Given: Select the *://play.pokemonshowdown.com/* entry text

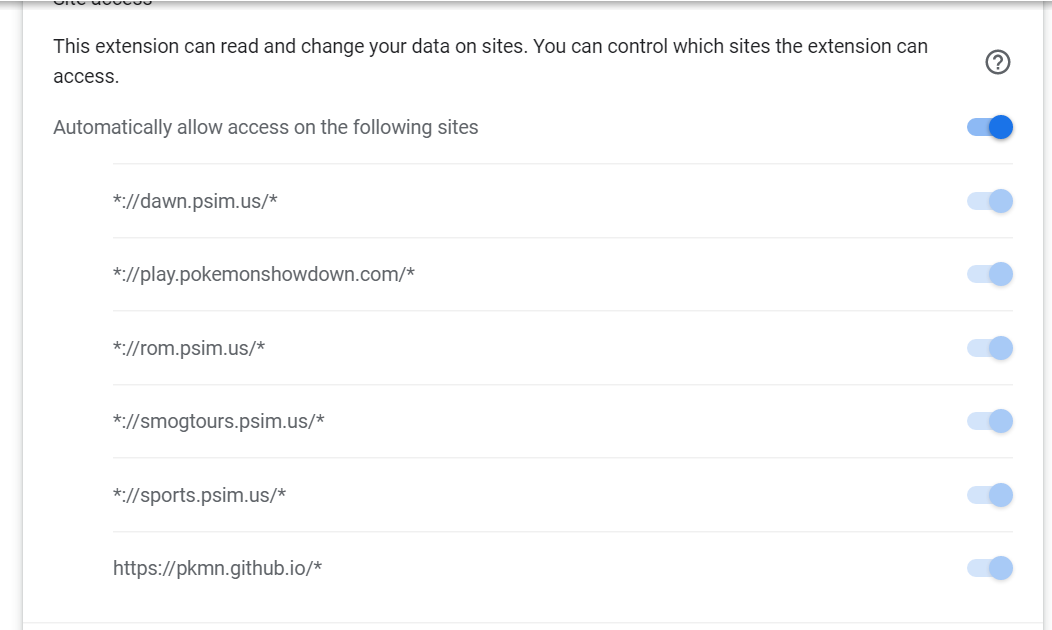Looking at the screenshot, I should [264, 274].
